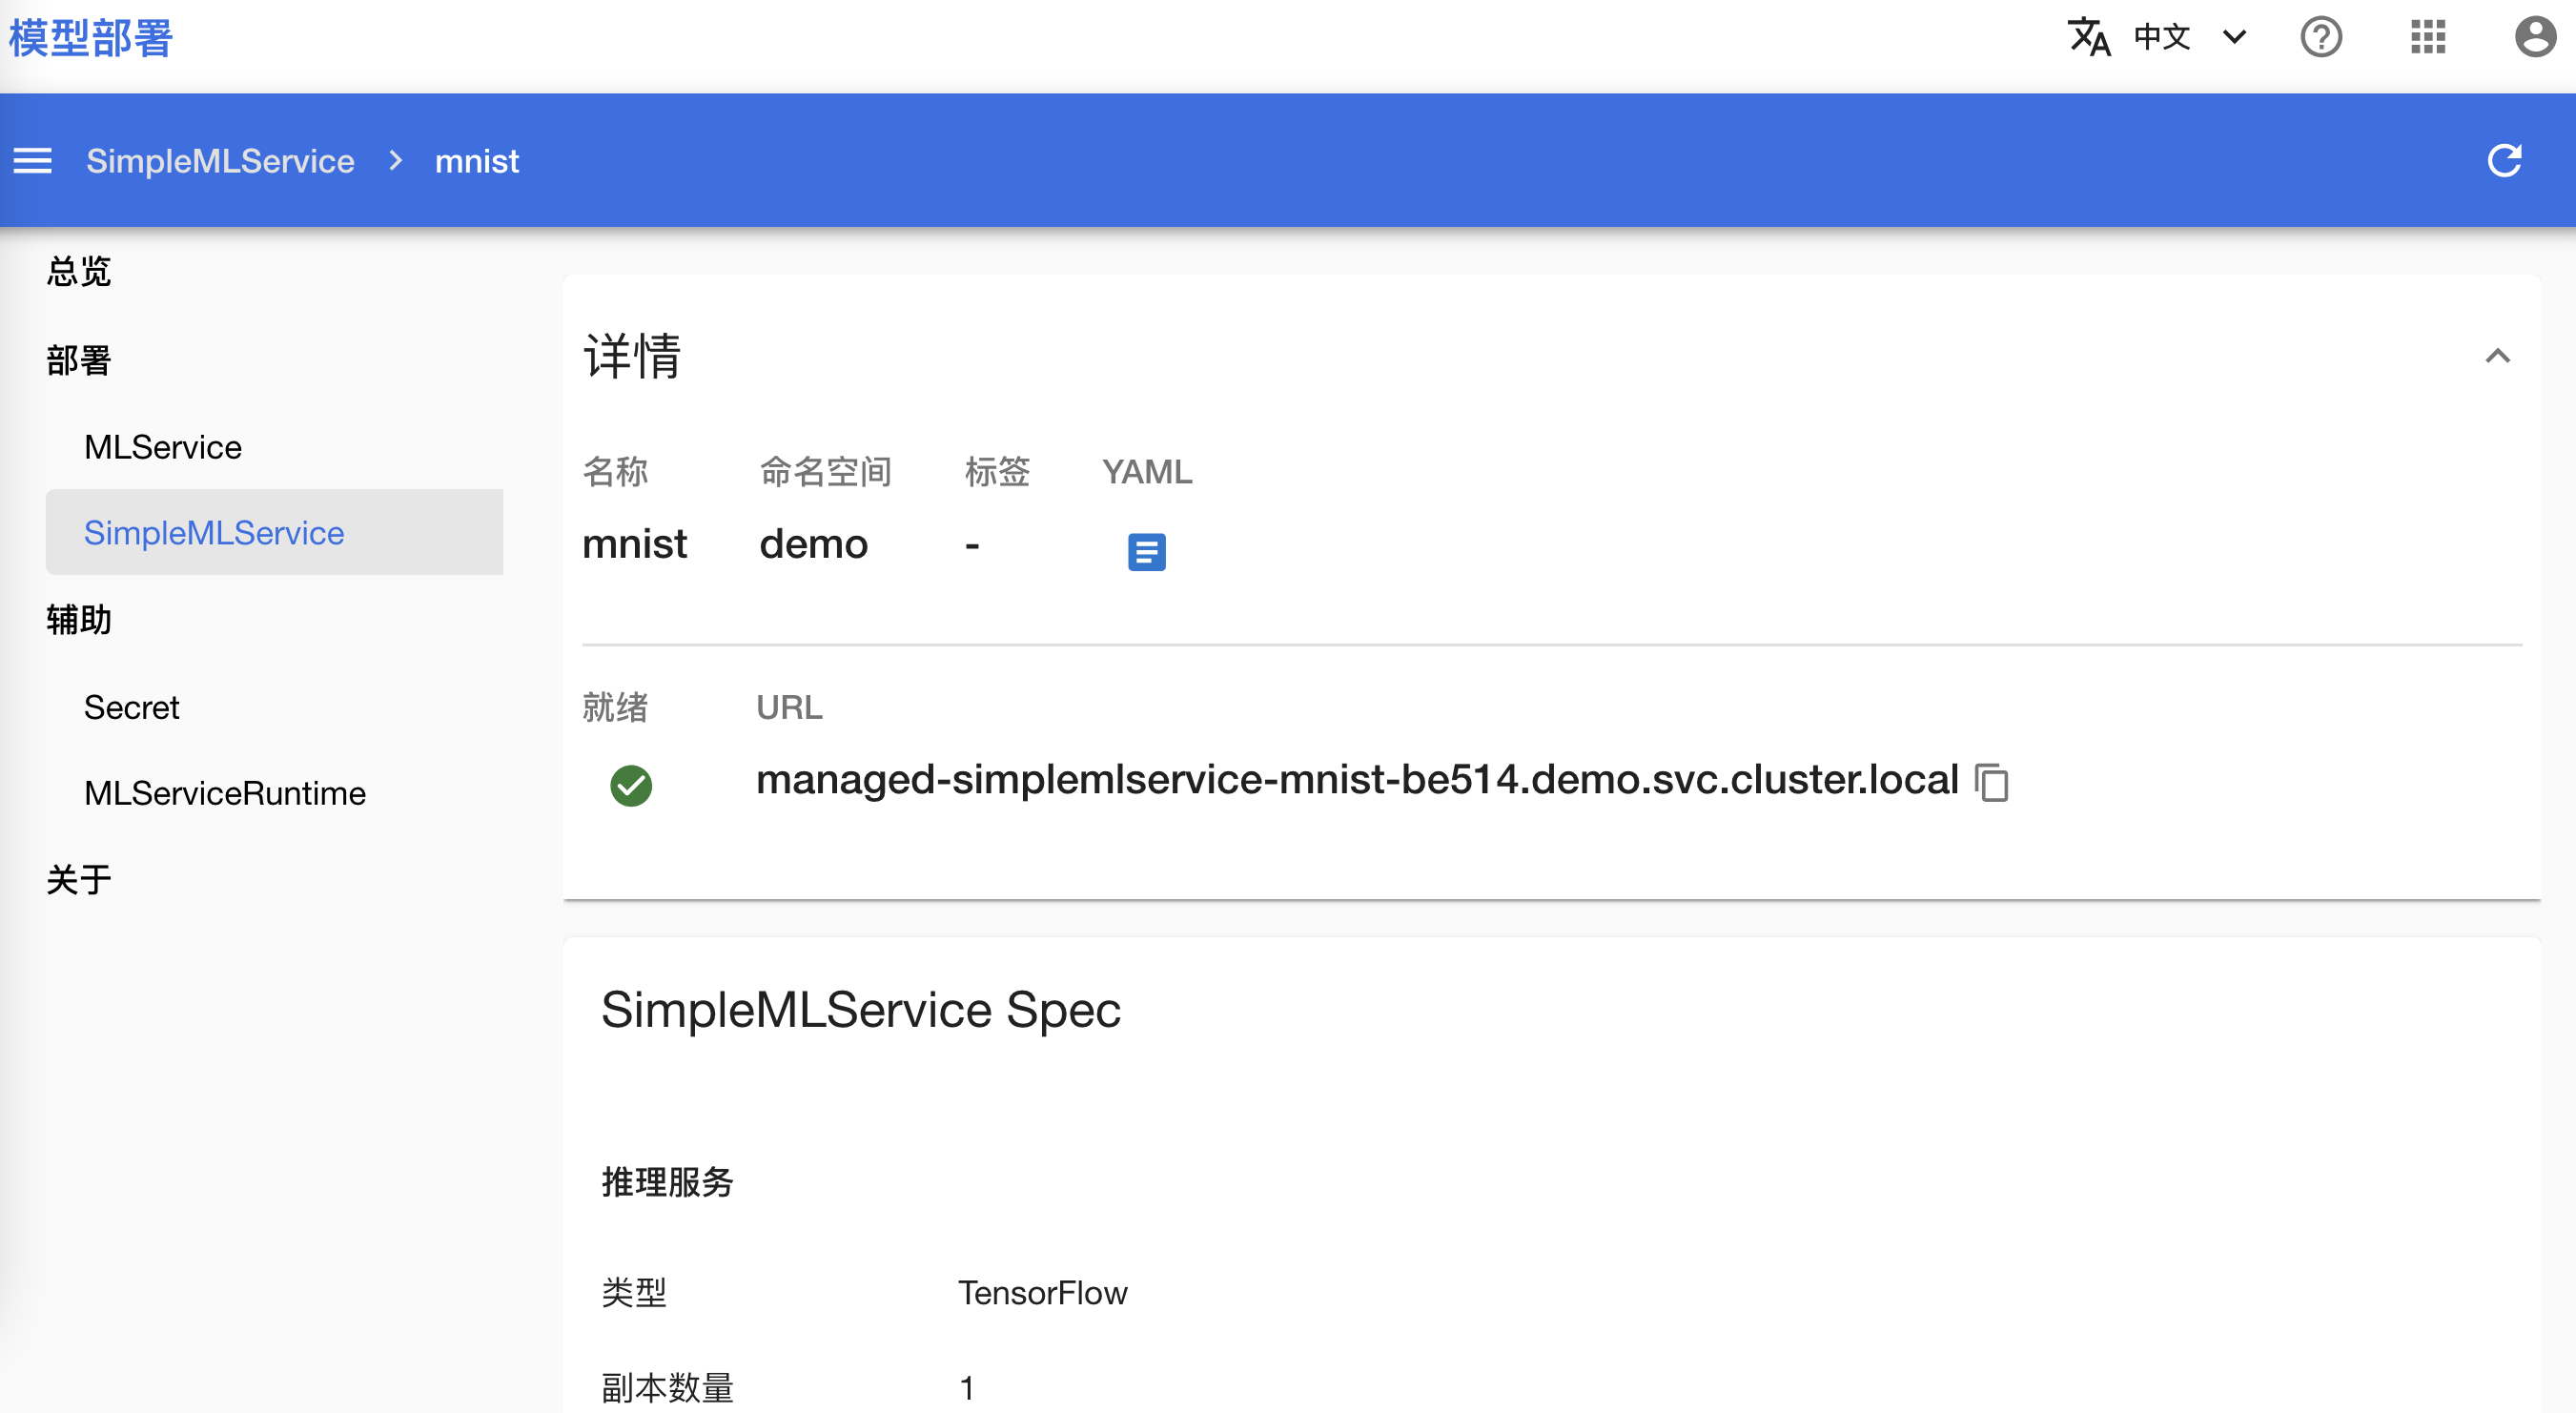
Task: Click the 名称 column label
Action: (615, 472)
